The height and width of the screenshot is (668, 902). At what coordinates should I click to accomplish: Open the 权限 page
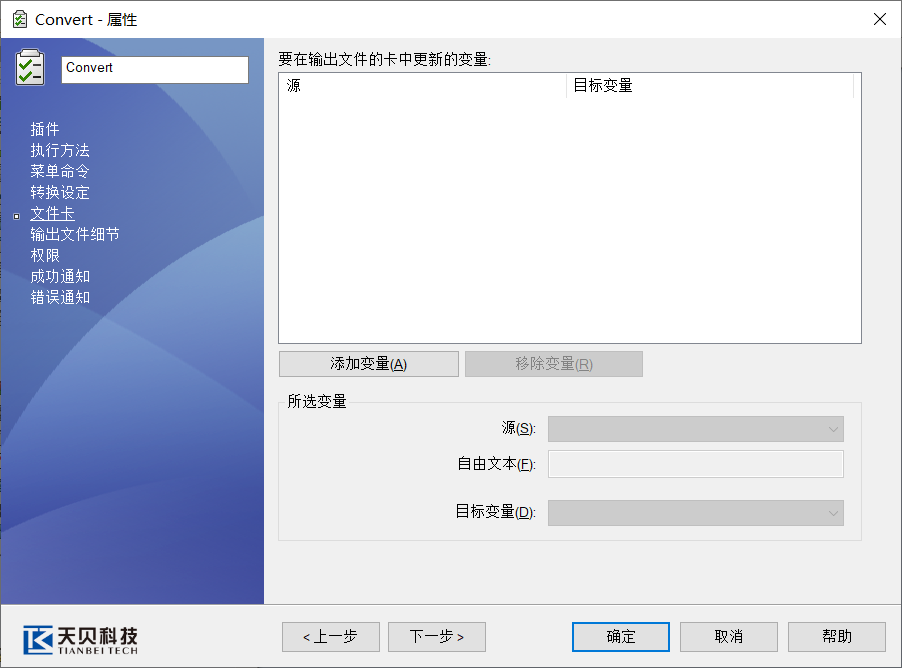[45, 255]
